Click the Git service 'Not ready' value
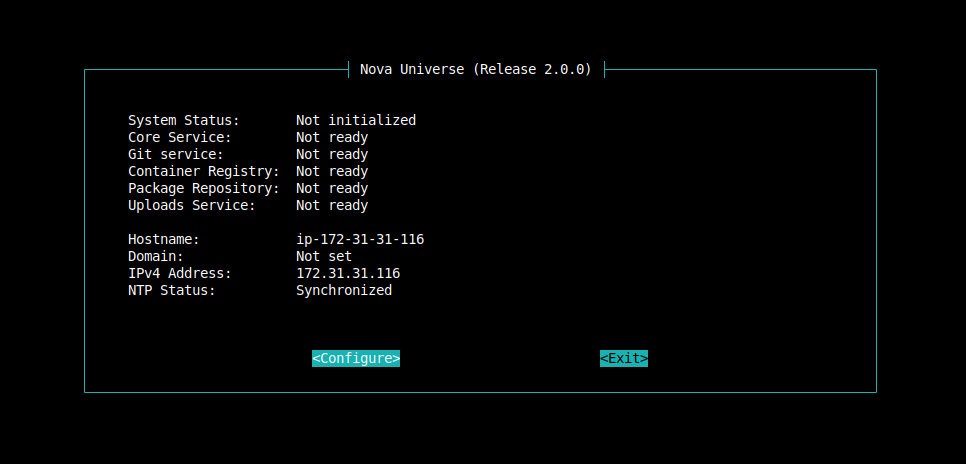The width and height of the screenshot is (966, 464). point(332,155)
